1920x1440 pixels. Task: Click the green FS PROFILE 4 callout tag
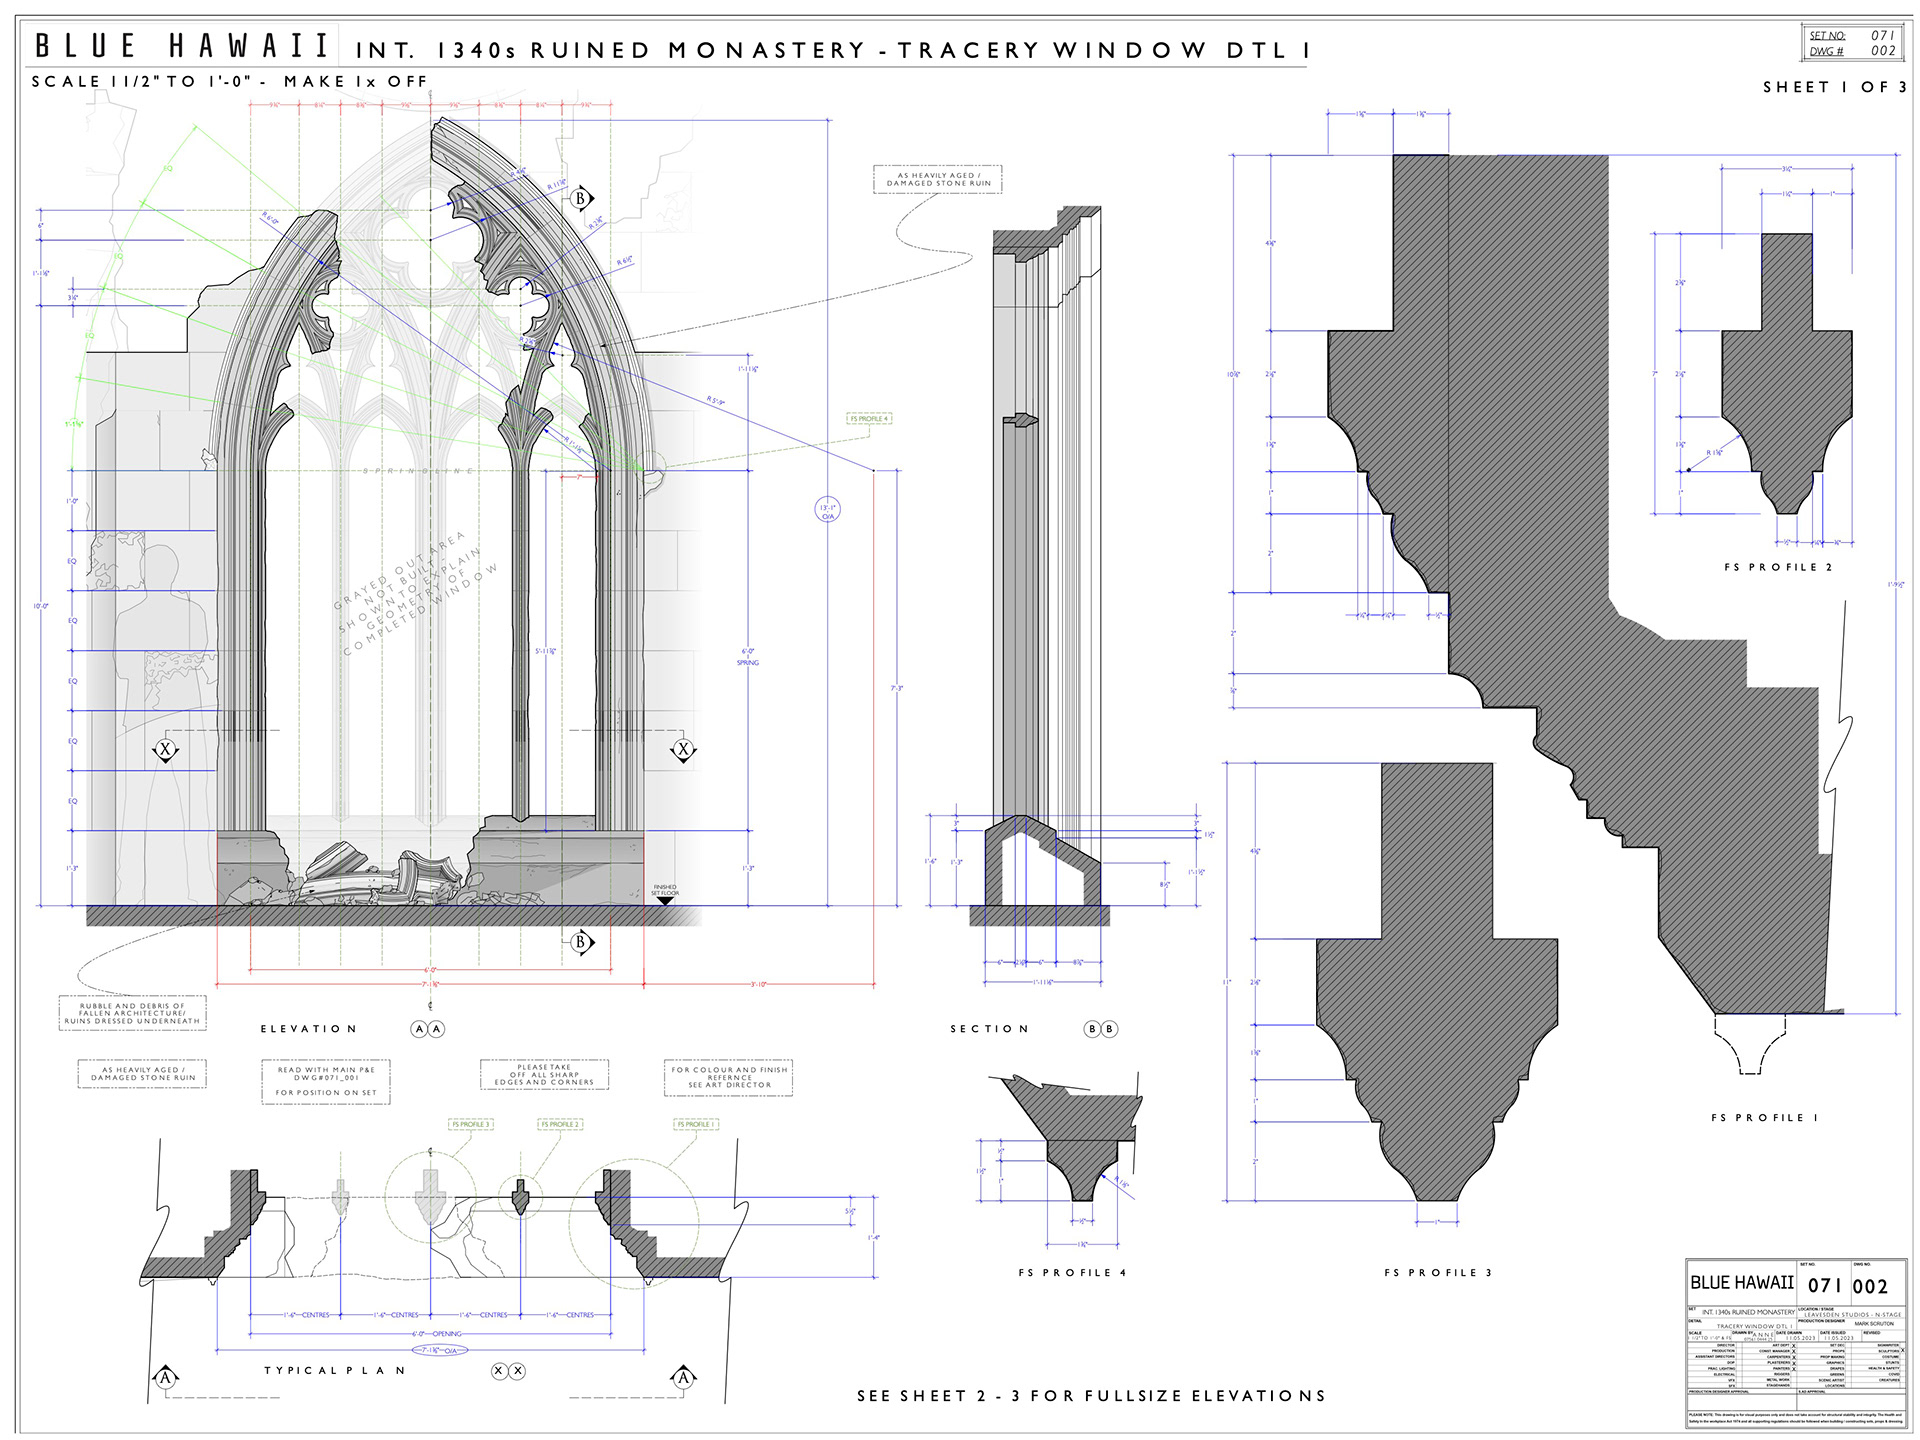[869, 419]
